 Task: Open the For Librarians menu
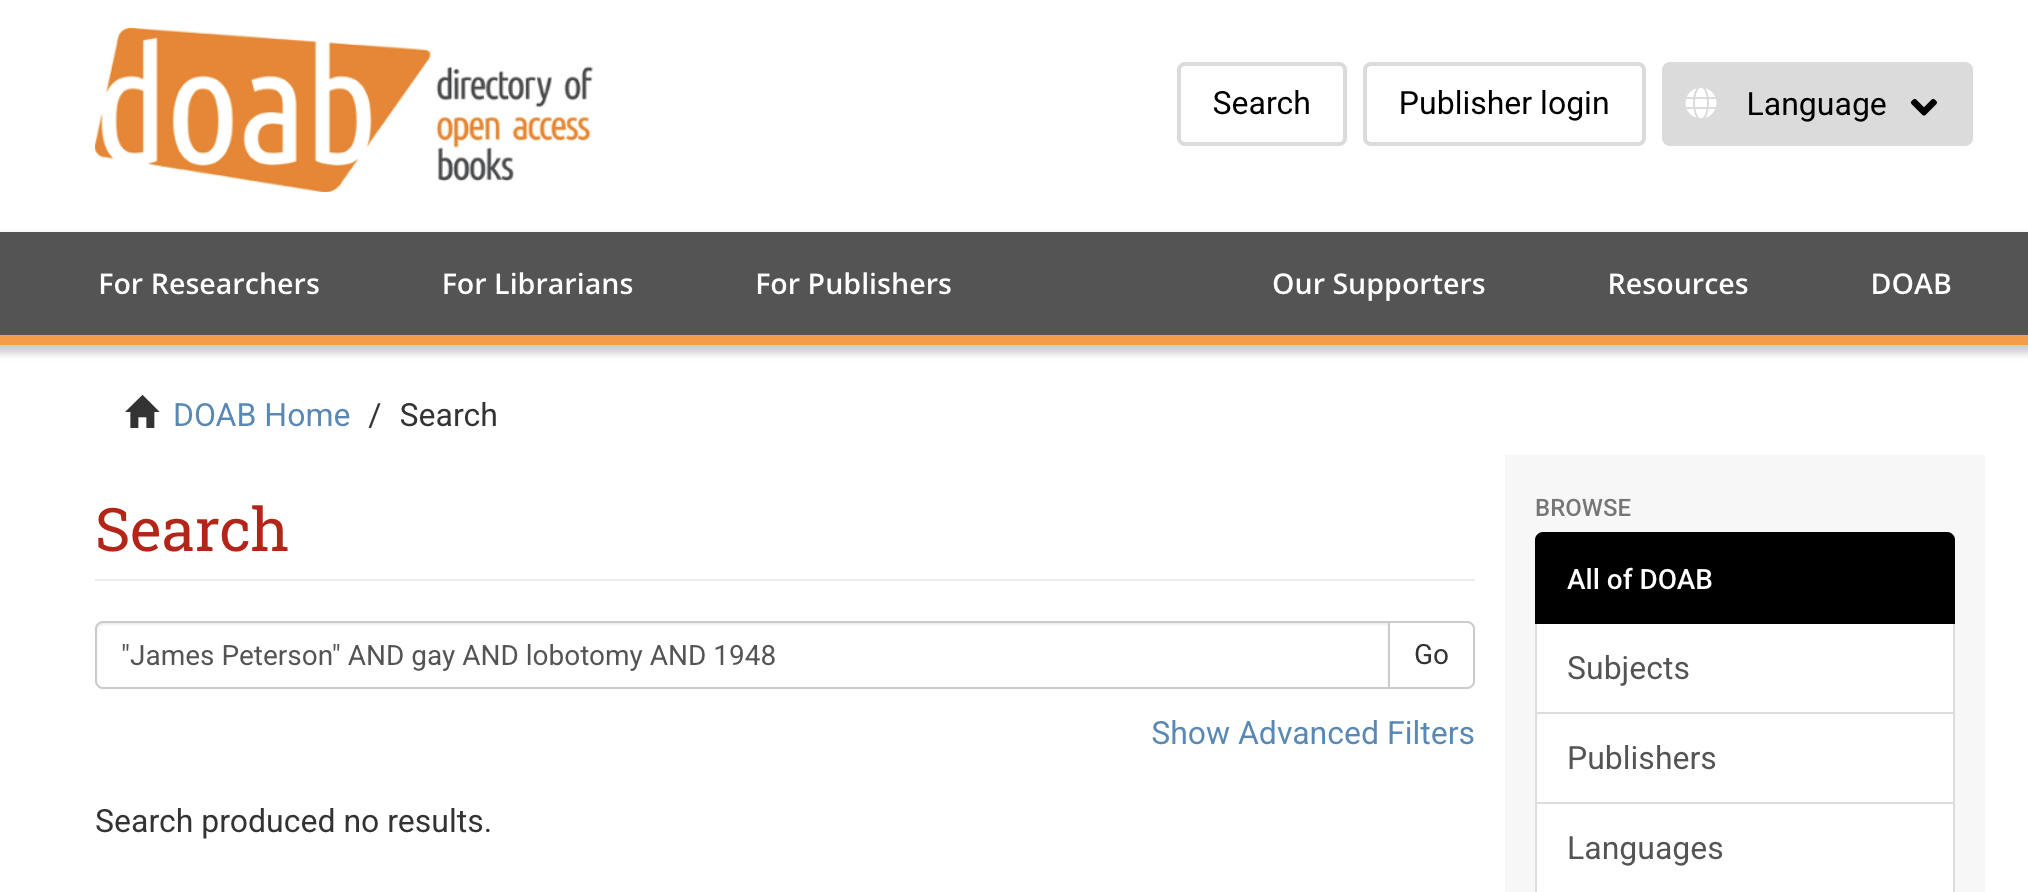pyautogui.click(x=537, y=284)
